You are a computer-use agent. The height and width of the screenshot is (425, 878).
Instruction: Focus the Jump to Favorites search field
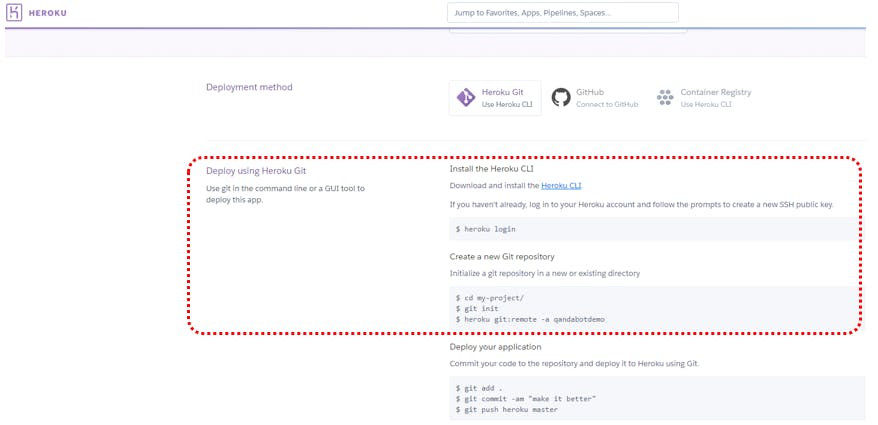point(563,12)
